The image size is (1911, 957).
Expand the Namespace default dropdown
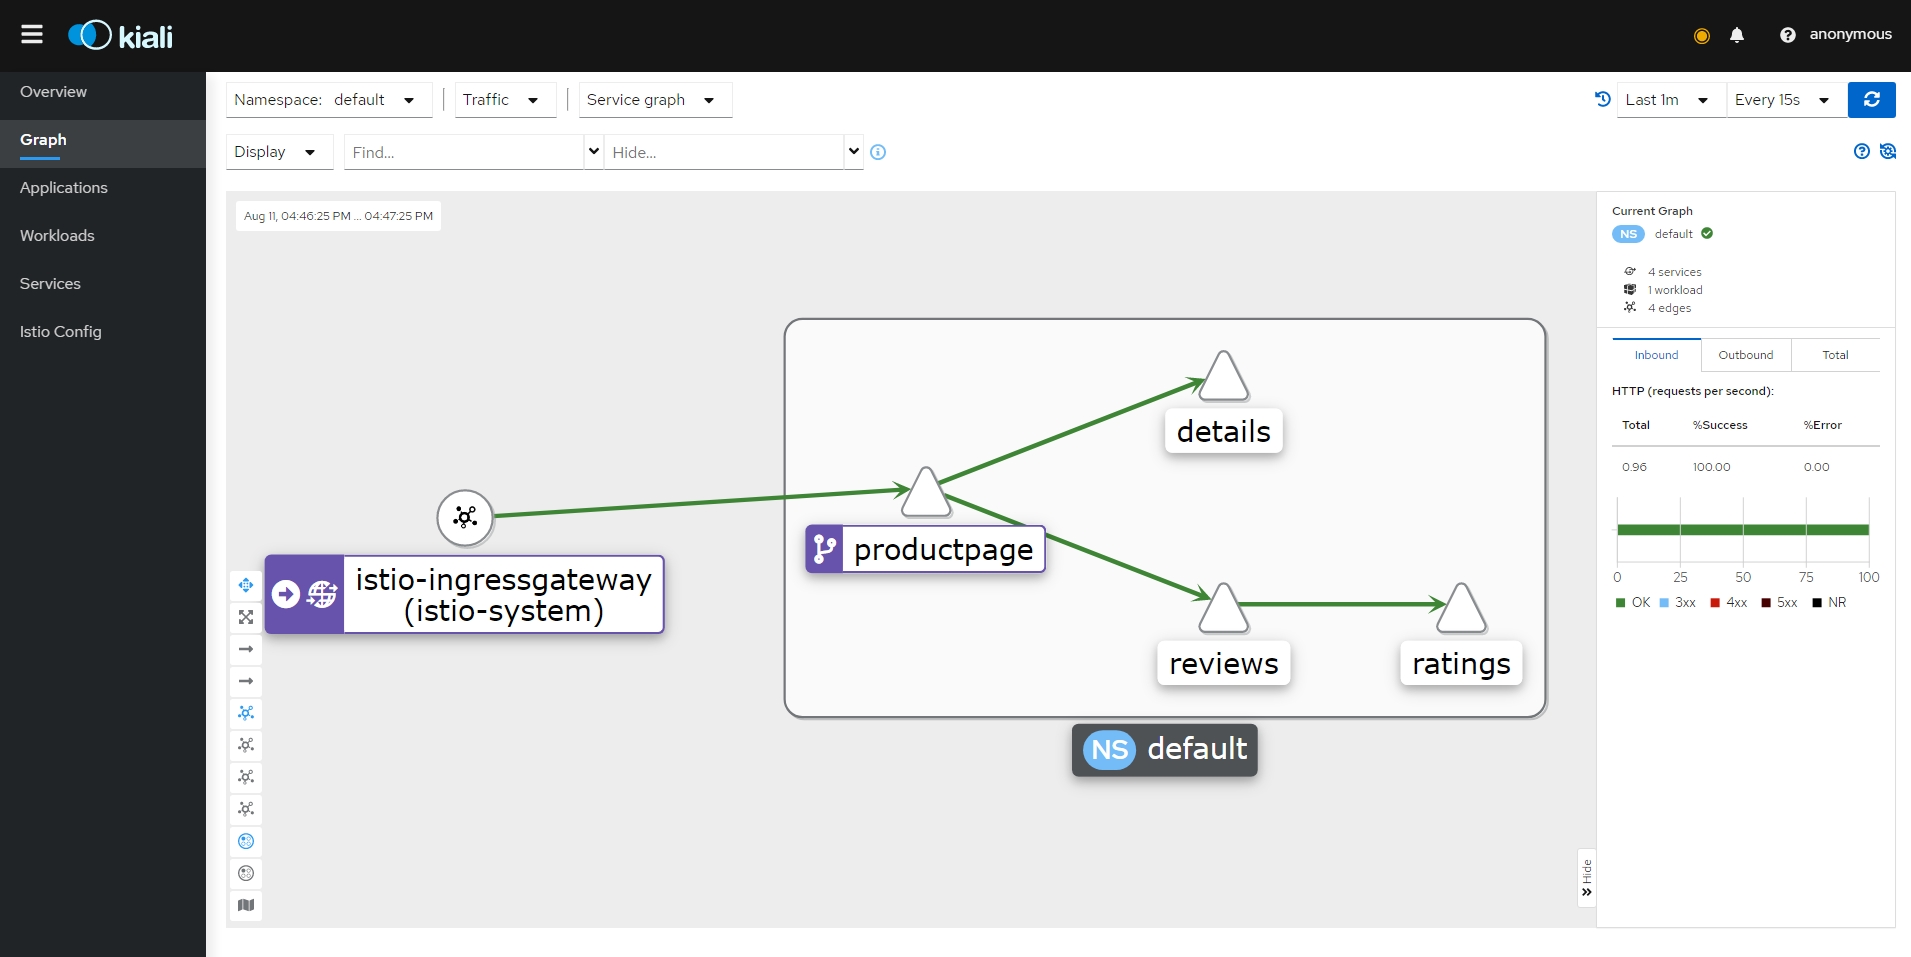[x=328, y=100]
